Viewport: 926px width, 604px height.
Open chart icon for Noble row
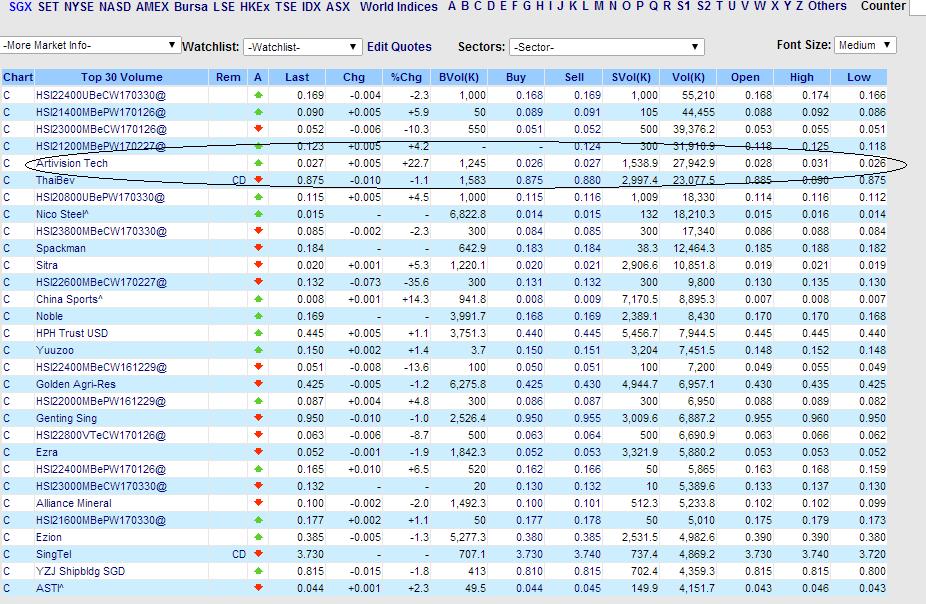click(x=6, y=316)
